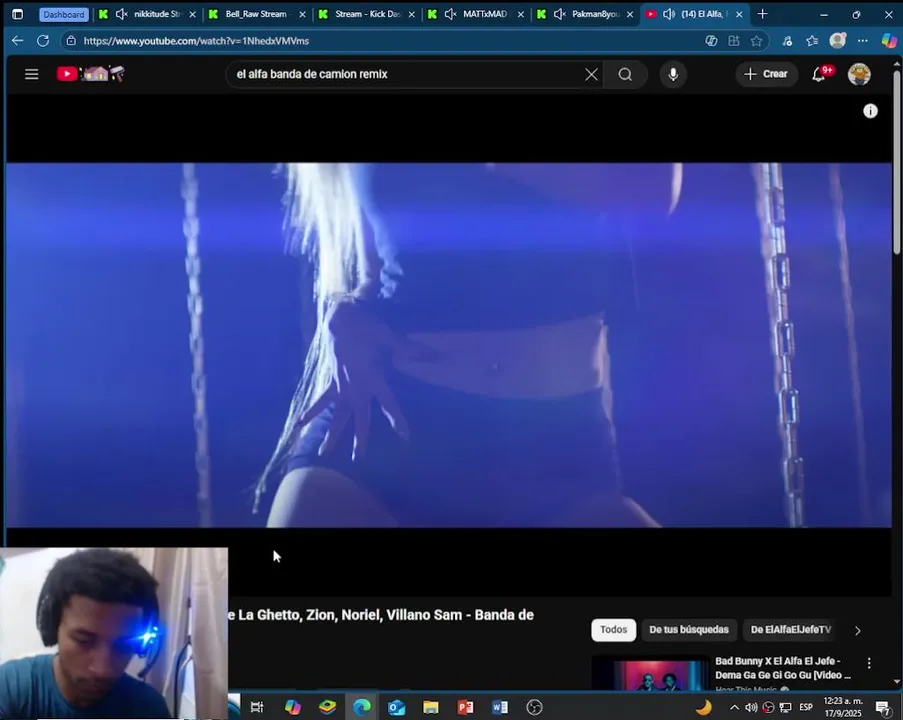Open a new browser tab
This screenshot has width=903, height=720.
[762, 14]
